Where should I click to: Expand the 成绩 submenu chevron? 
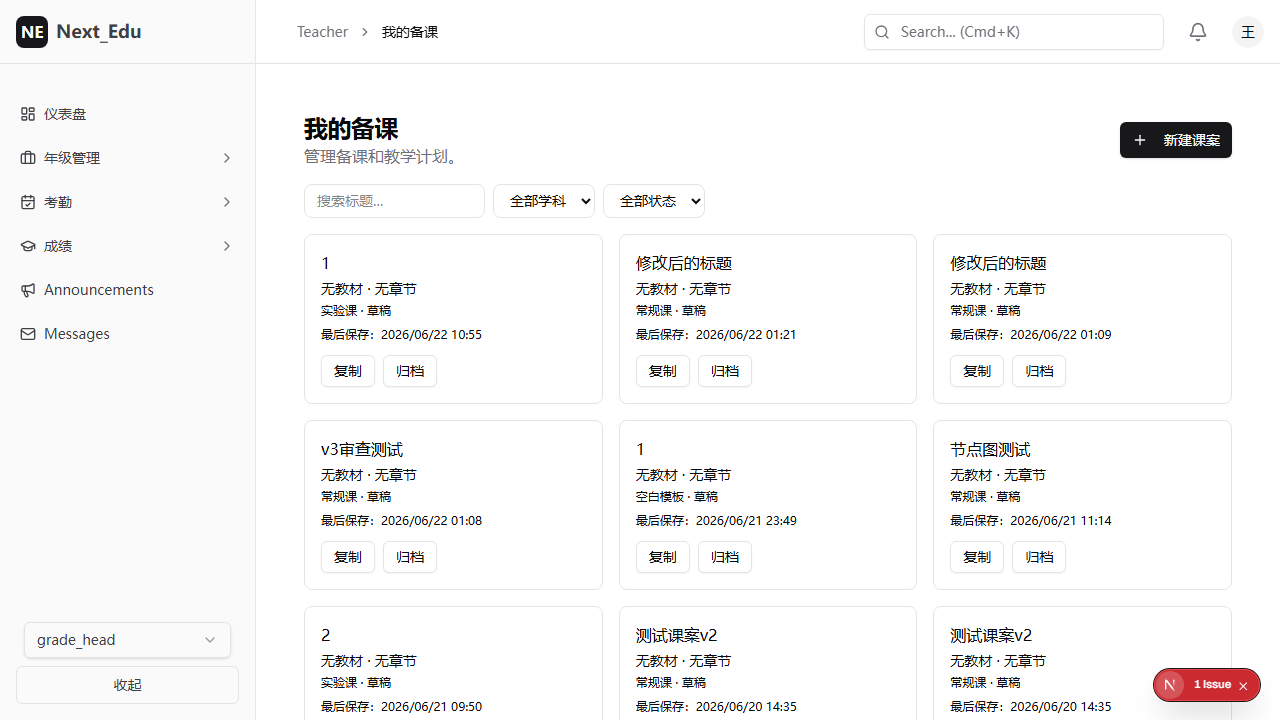(x=227, y=246)
